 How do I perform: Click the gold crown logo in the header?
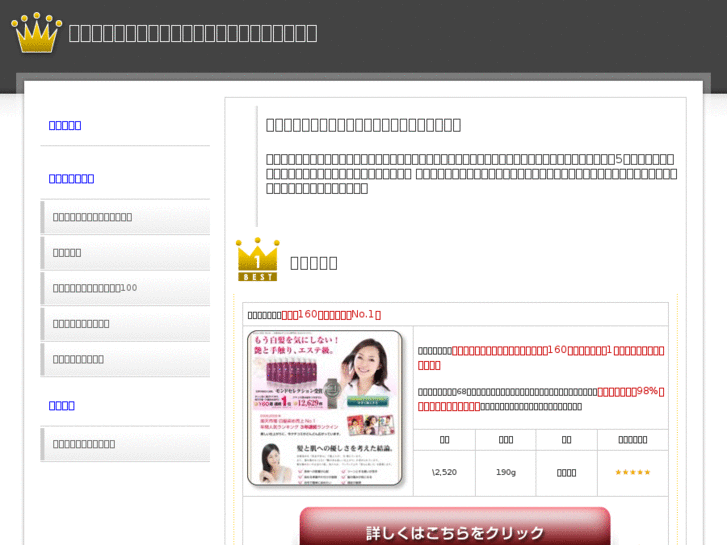[37, 32]
